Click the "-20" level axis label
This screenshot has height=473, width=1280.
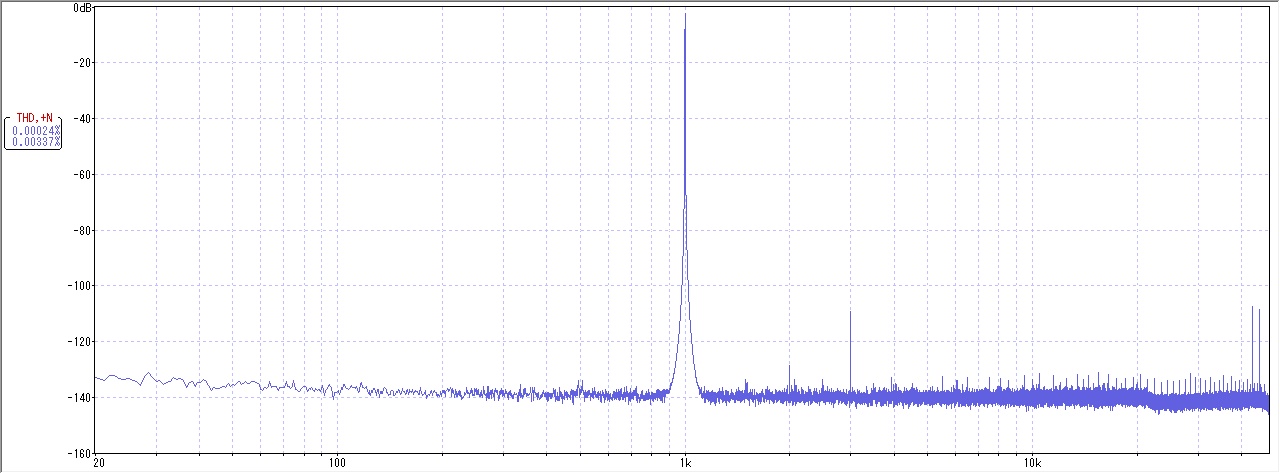coord(83,63)
